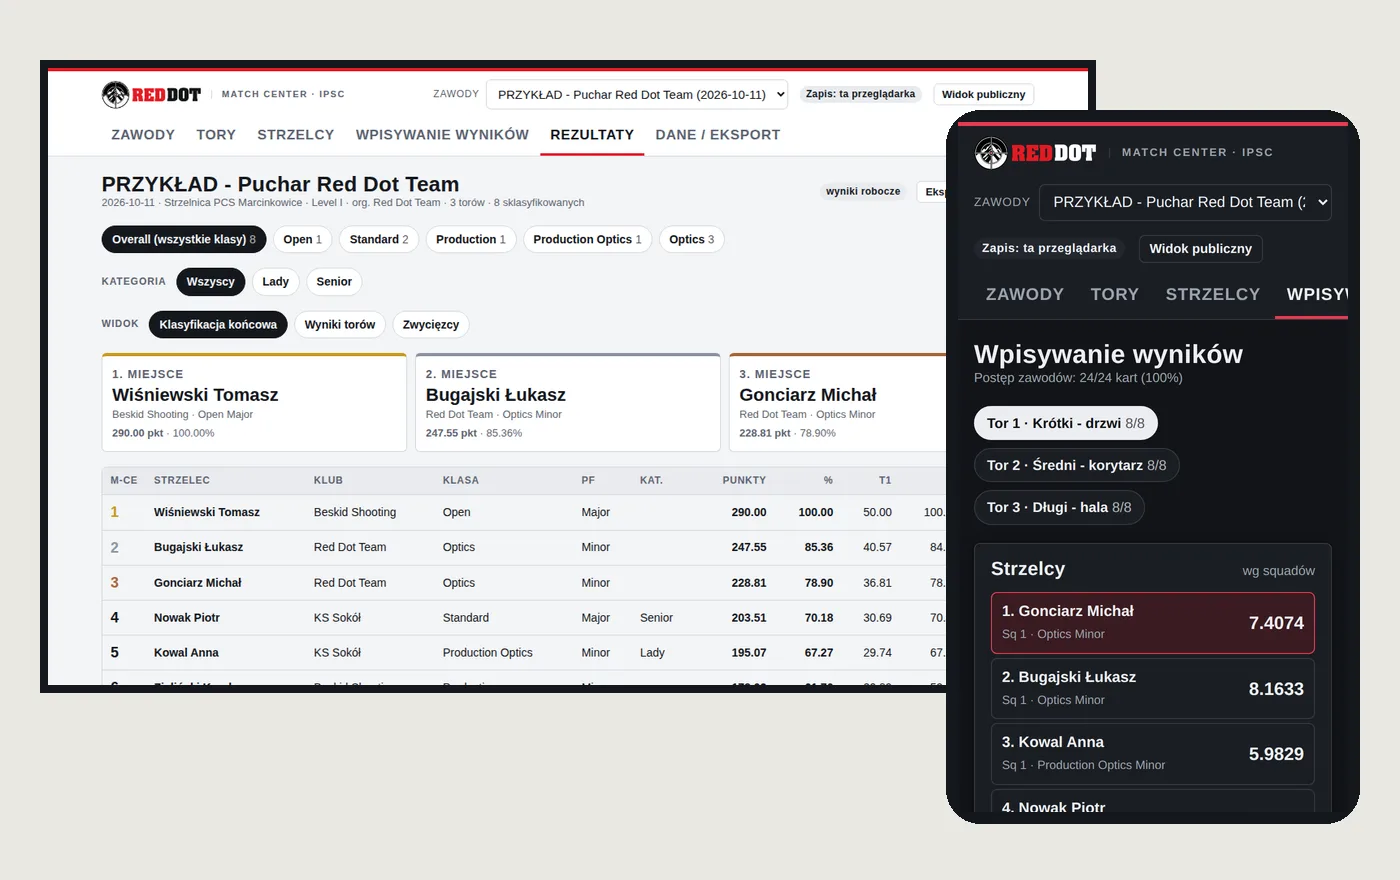The height and width of the screenshot is (880, 1400).
Task: Filter results by Production Optics class
Action: coord(587,239)
